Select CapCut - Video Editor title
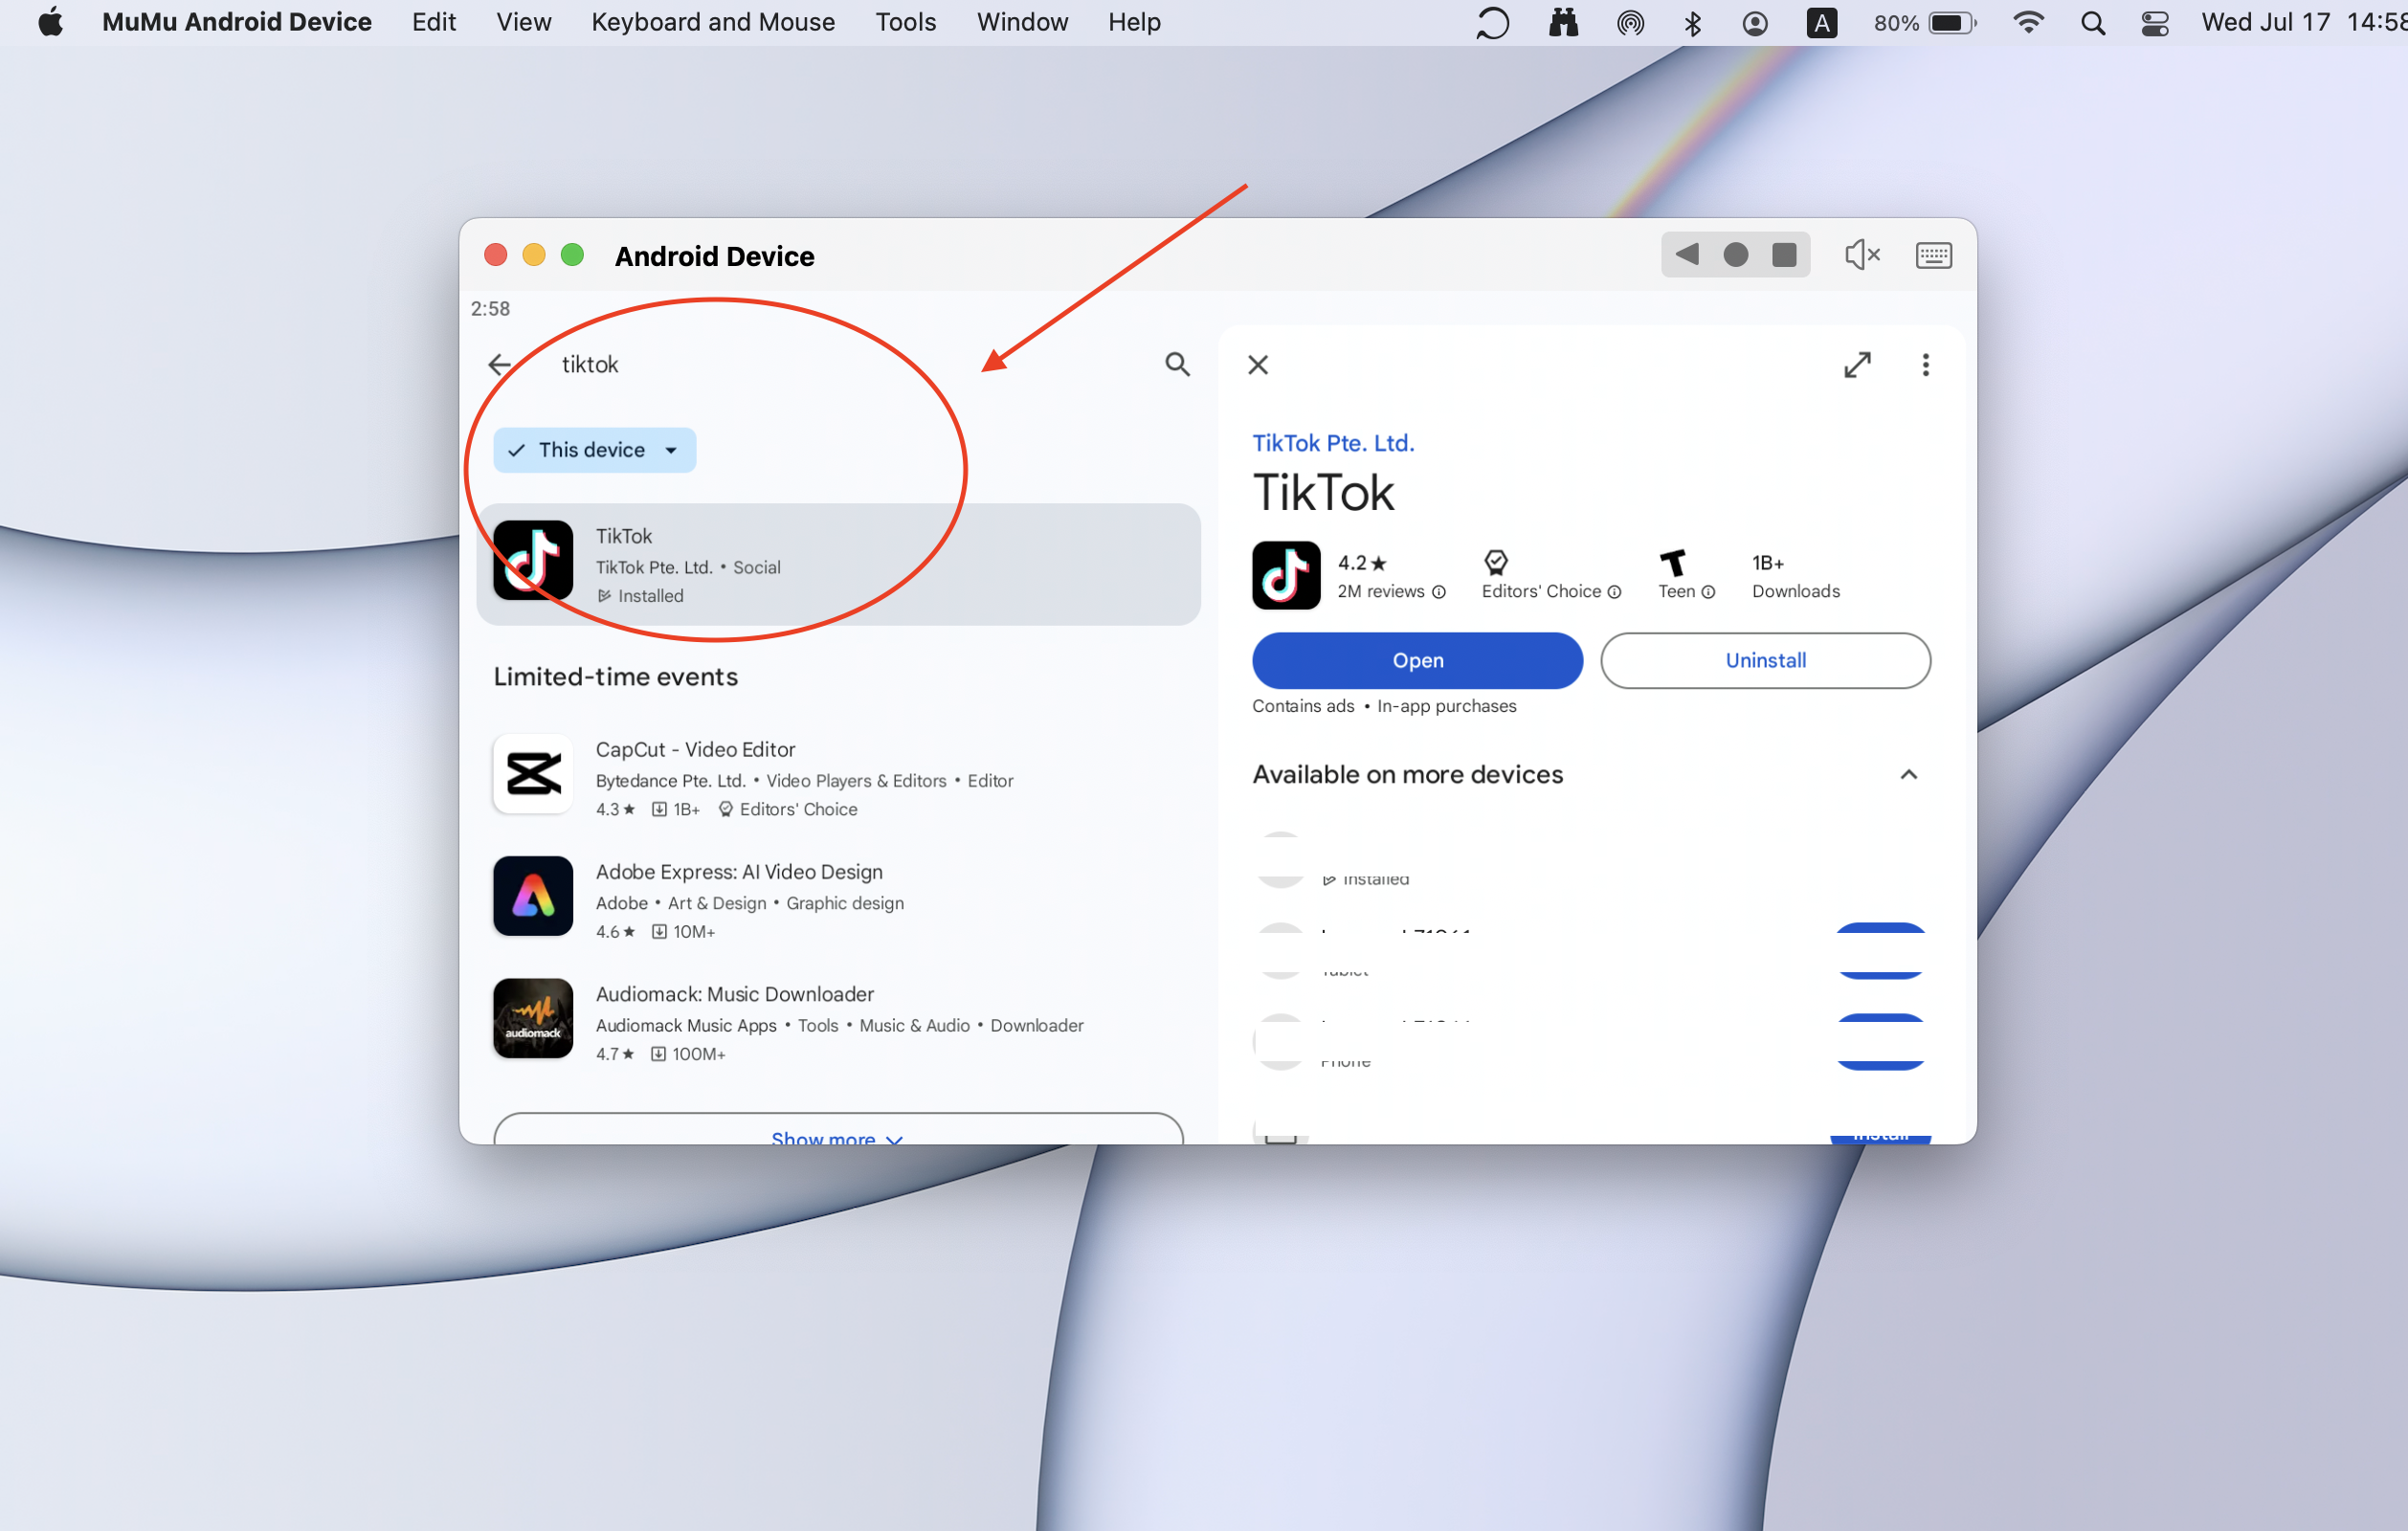Viewport: 2408px width, 1531px height. 695,749
